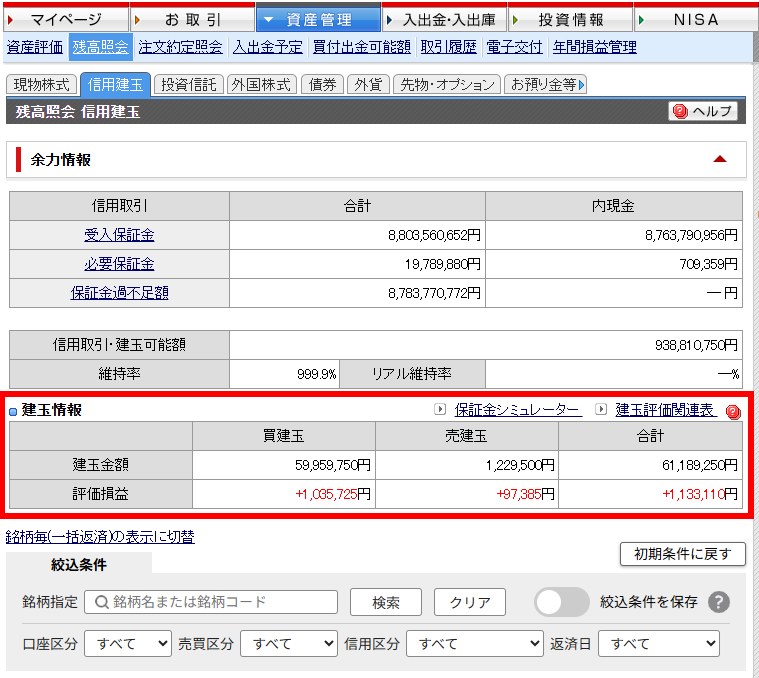Open the 入出金・入出庫 menu
This screenshot has width=759, height=678.
click(x=444, y=19)
